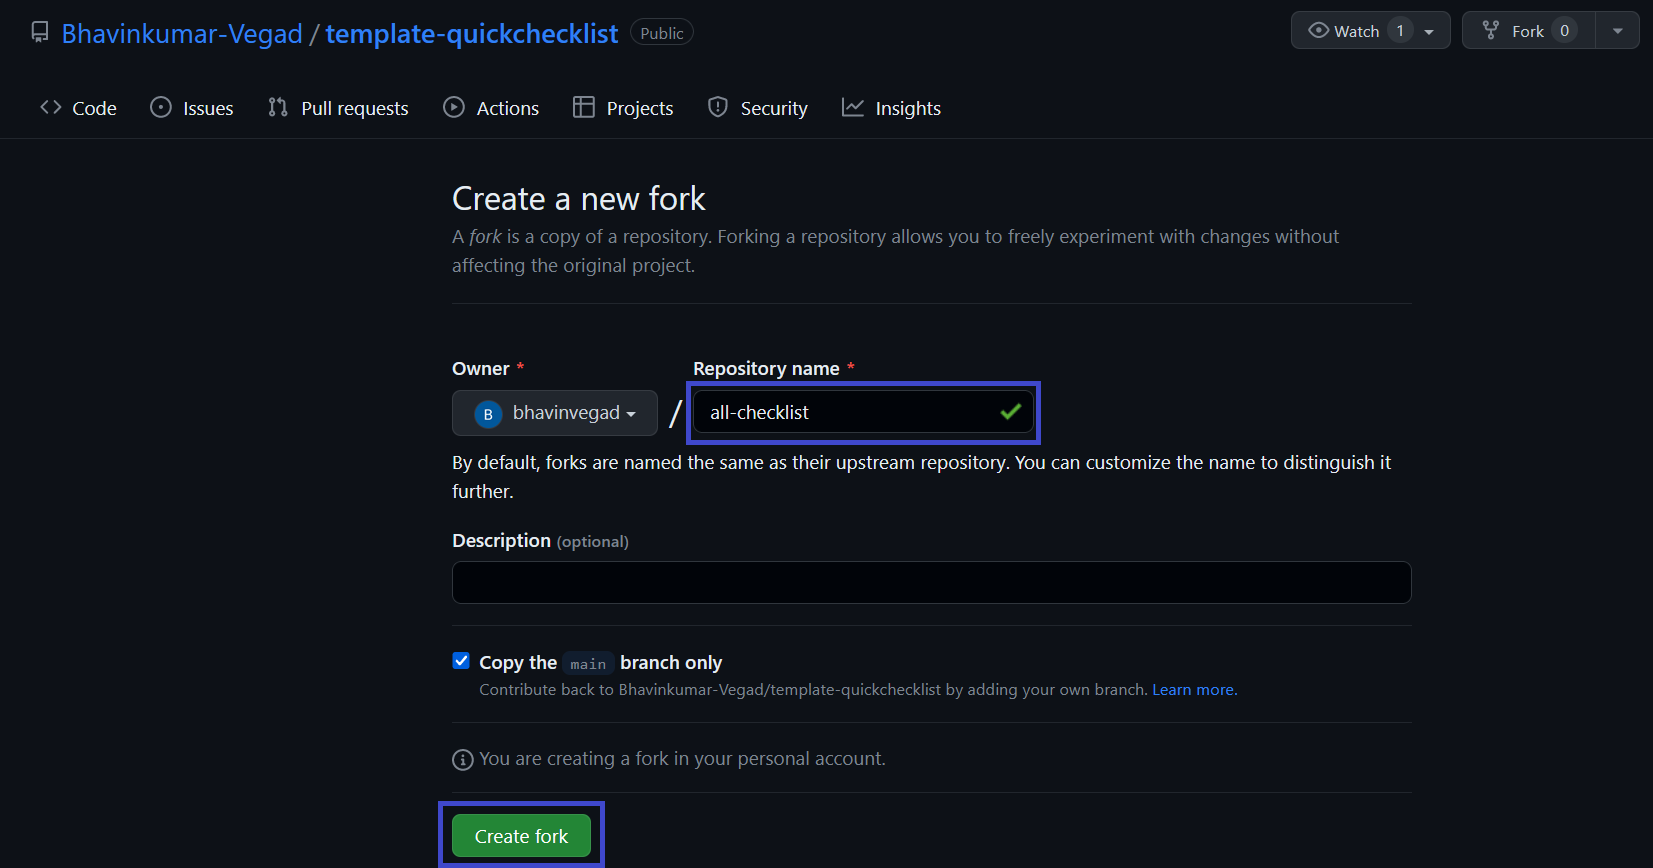Click the Issues circle-dot icon
This screenshot has width=1653, height=868.
(x=161, y=107)
